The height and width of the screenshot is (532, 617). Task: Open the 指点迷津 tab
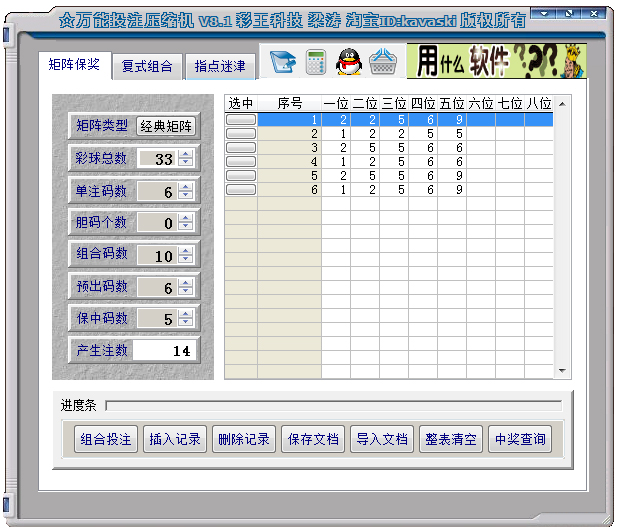click(x=220, y=66)
